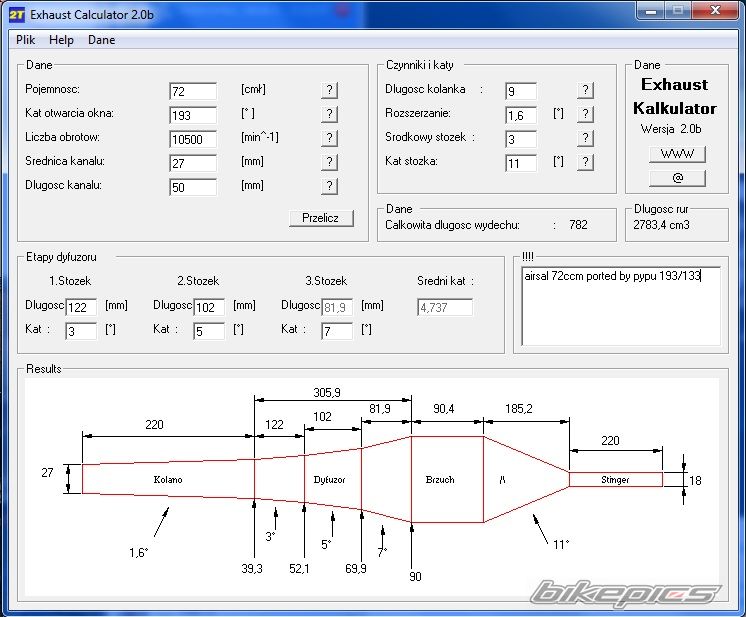746x617 pixels.
Task: Click the question mark beside Kat otwarcia okna
Action: (329, 114)
